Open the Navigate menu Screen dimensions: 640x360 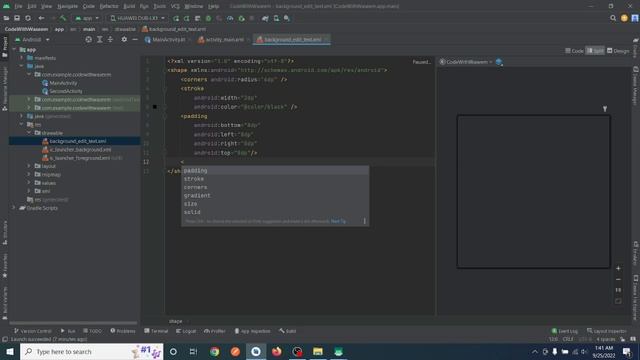click(67, 6)
